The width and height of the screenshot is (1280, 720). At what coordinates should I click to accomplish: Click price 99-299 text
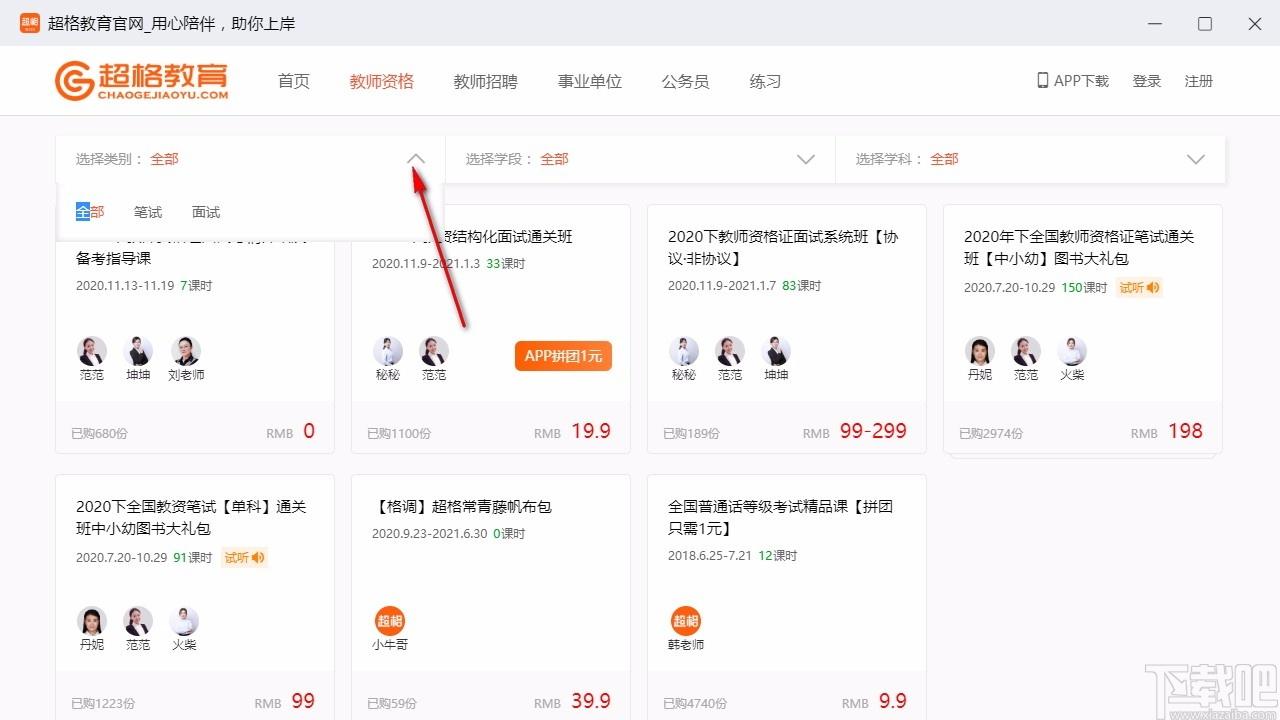(x=873, y=431)
